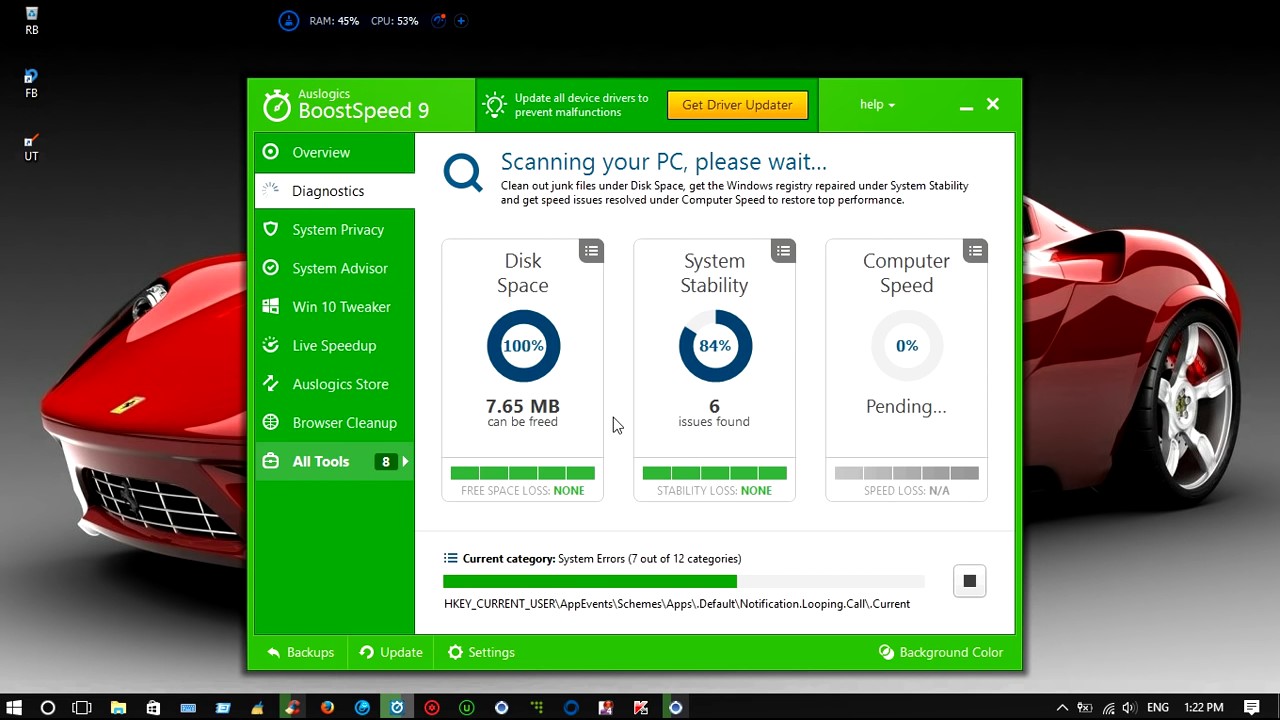Open the RB desktop shortcut

[31, 21]
